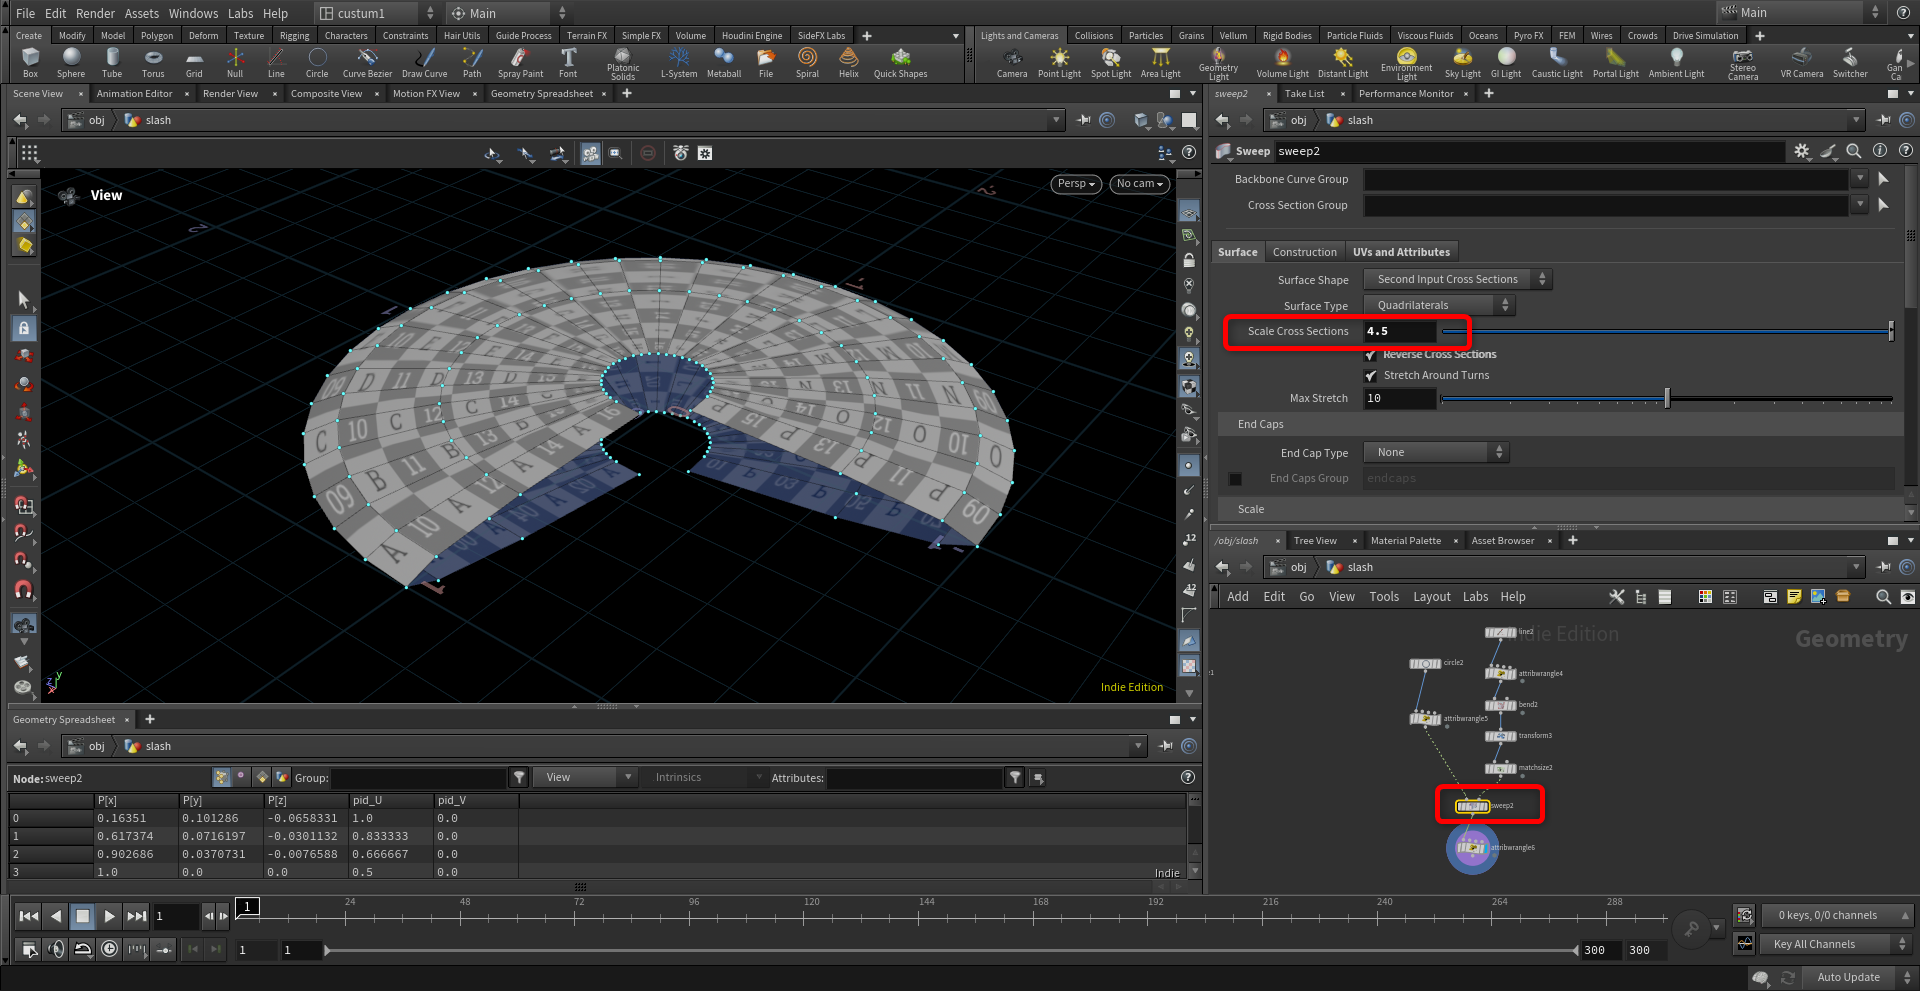1920x991 pixels.
Task: Toggle Reverse Cross Sections checkbox
Action: point(1371,355)
